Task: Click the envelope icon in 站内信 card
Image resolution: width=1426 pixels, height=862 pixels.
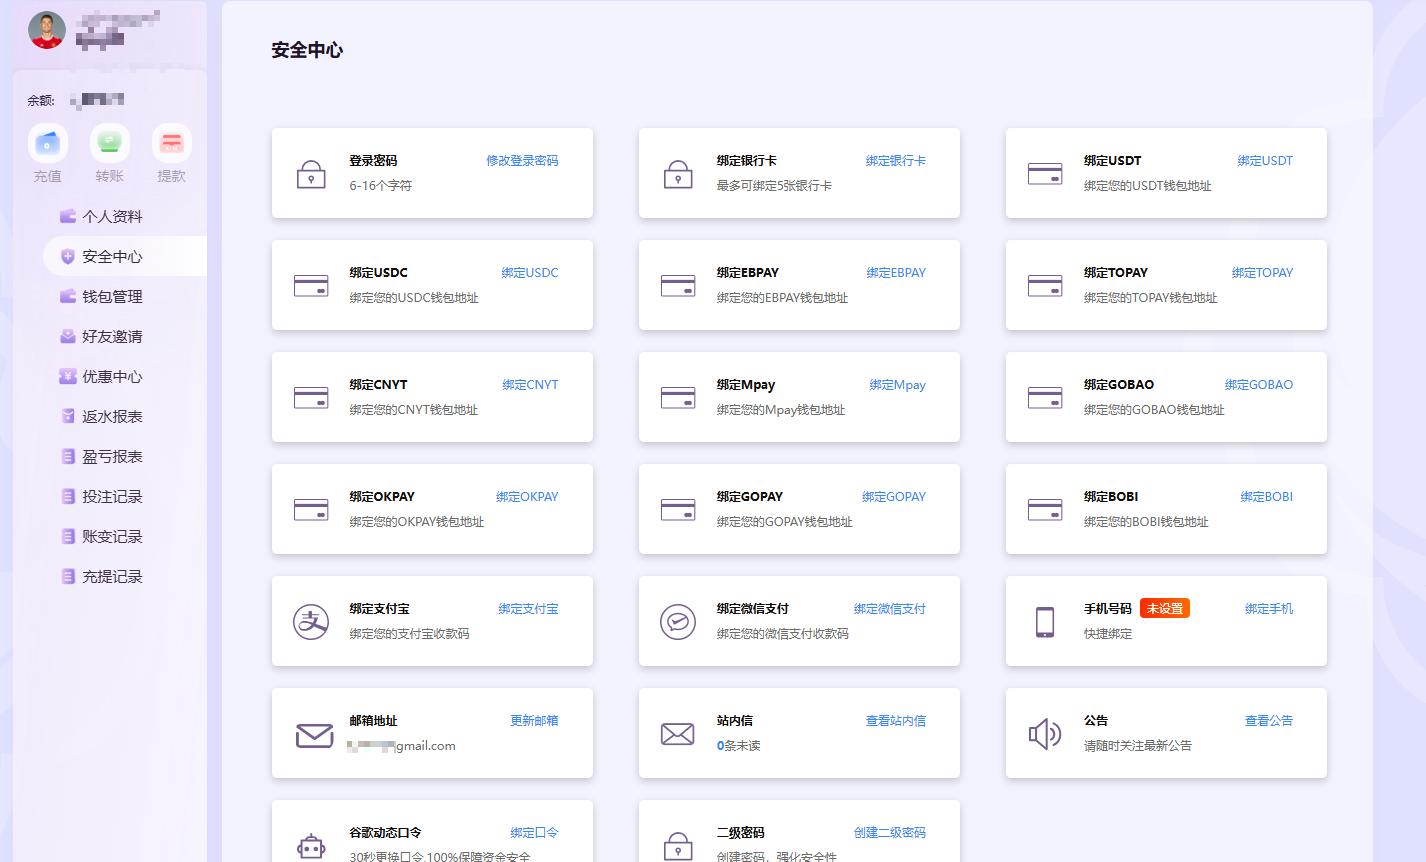Action: coord(678,734)
